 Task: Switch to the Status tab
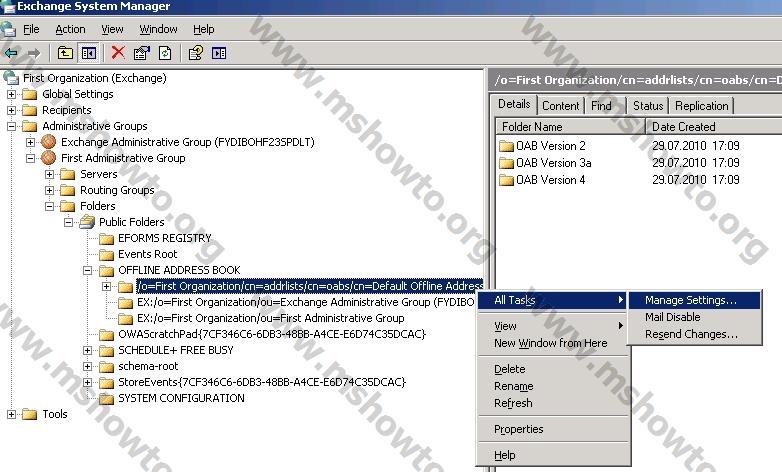(x=648, y=106)
